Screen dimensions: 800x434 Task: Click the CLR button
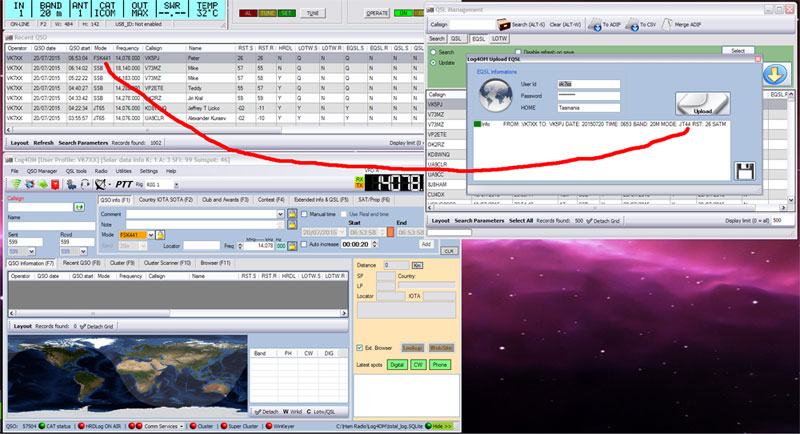(x=449, y=251)
